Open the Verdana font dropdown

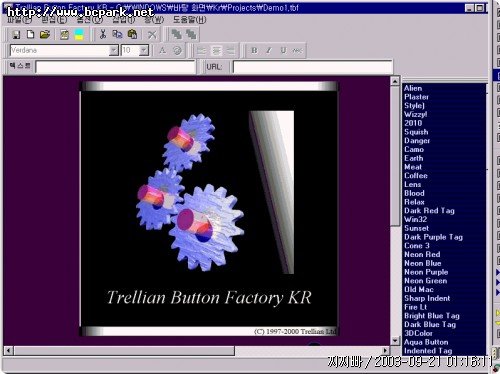[x=114, y=50]
